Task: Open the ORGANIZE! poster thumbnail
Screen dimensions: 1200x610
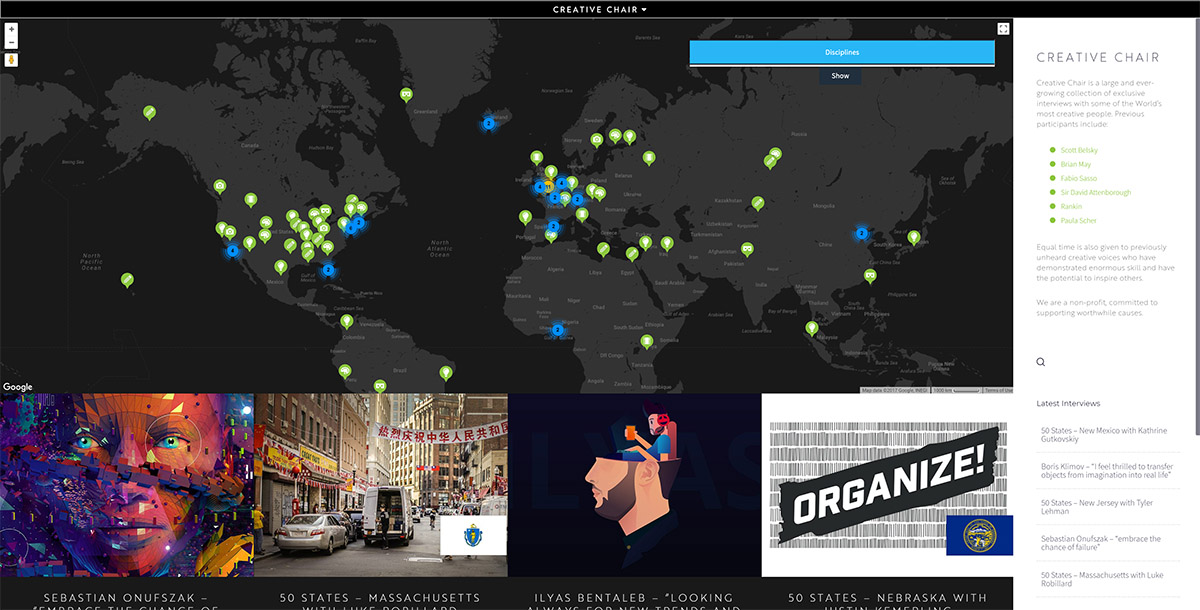Action: 887,485
